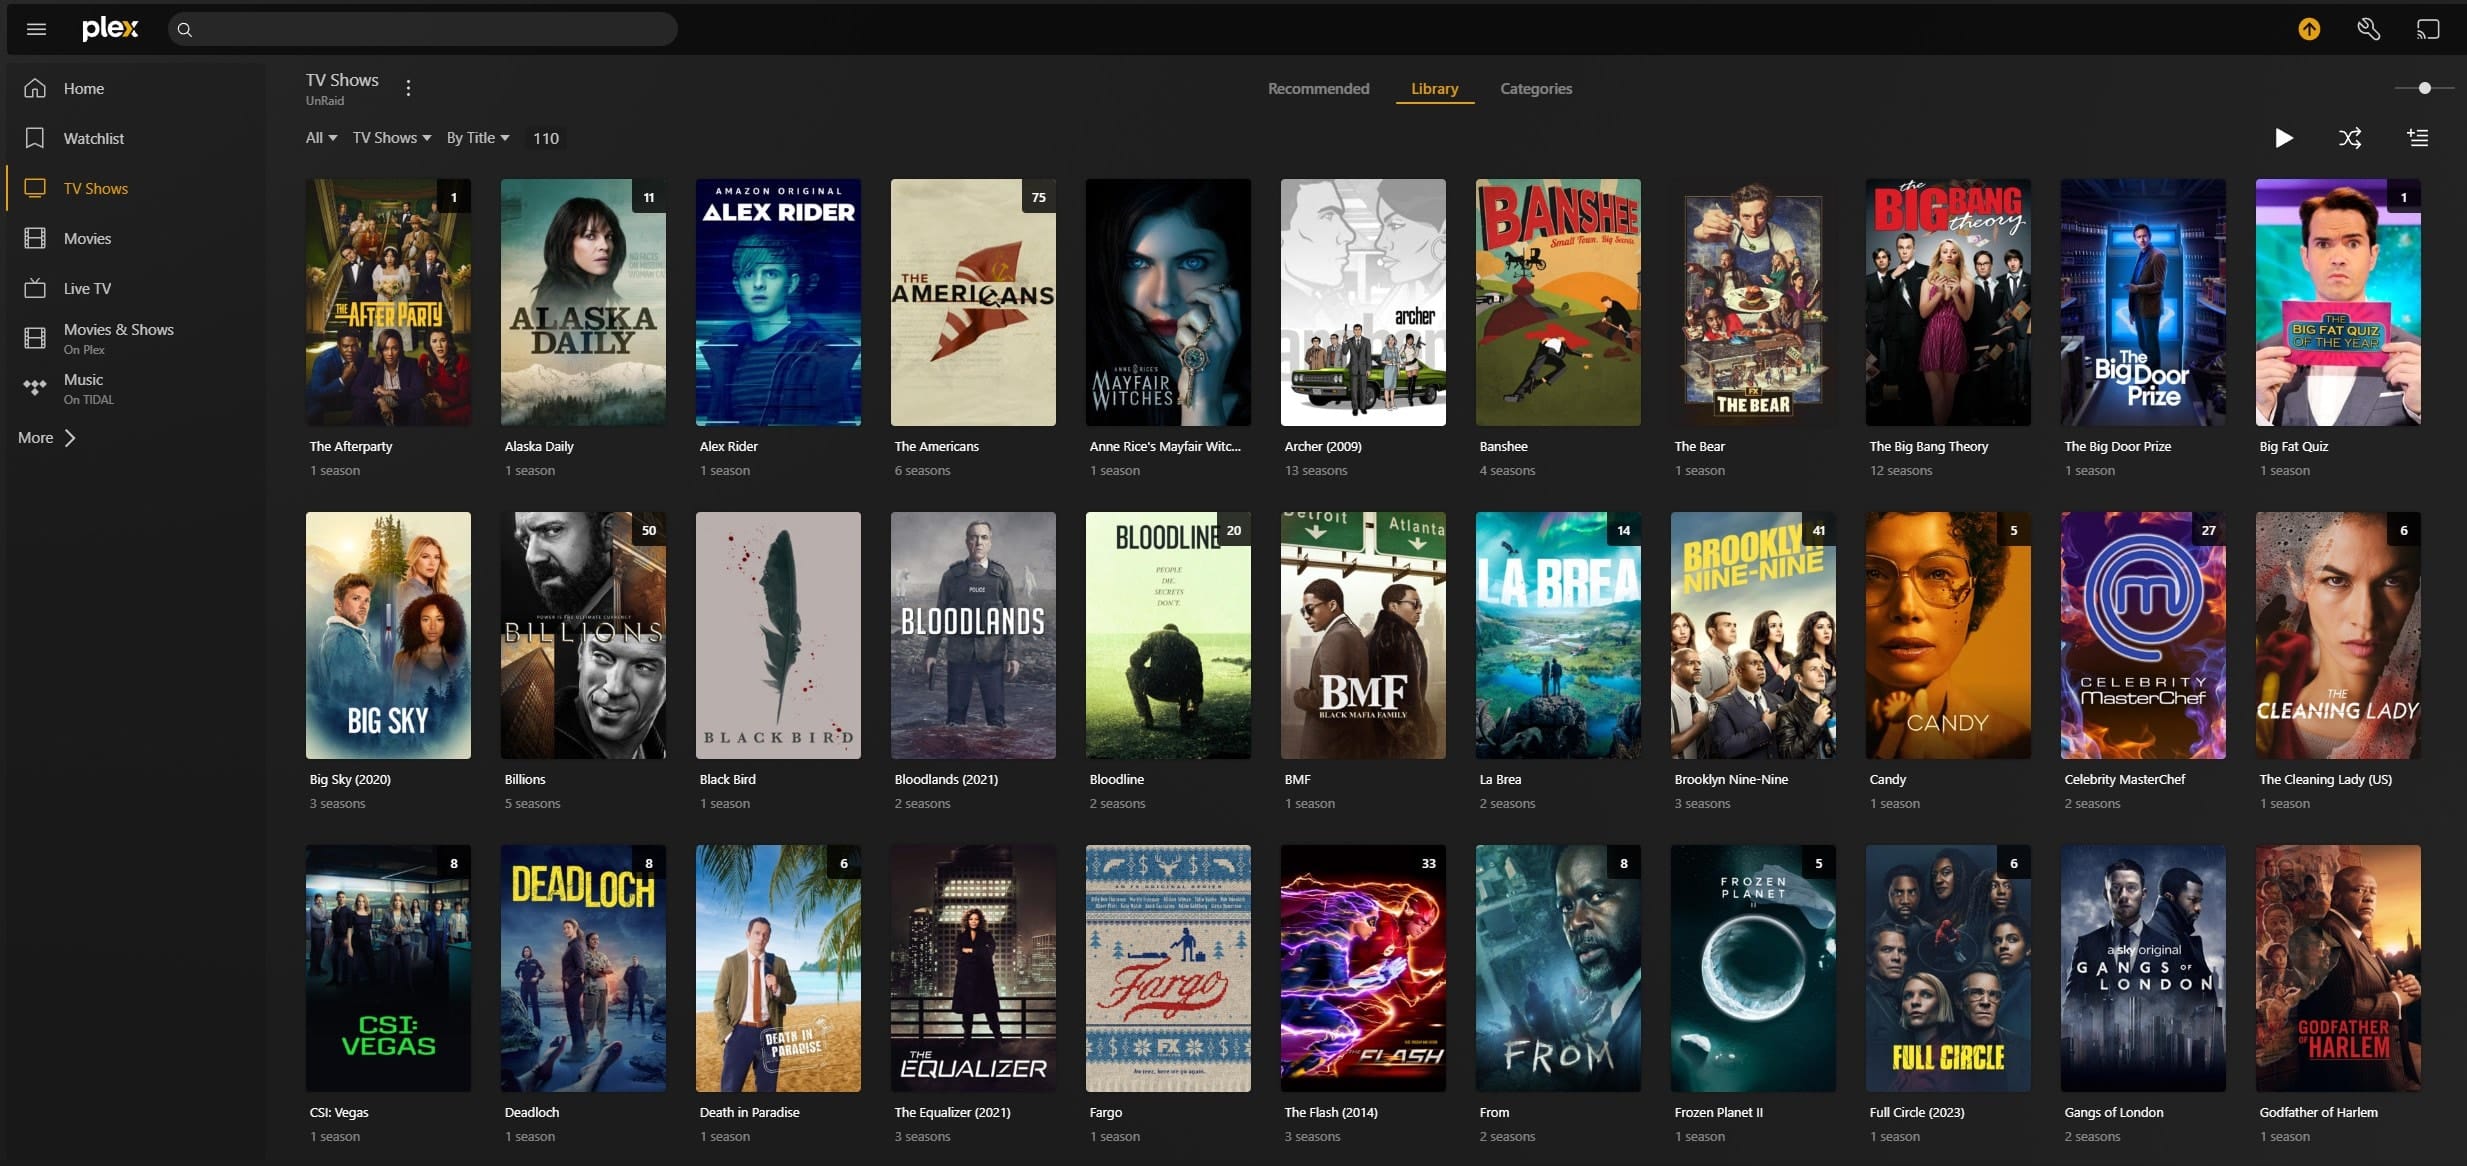2467x1166 pixels.
Task: Switch to the Recommended tab
Action: (x=1318, y=88)
